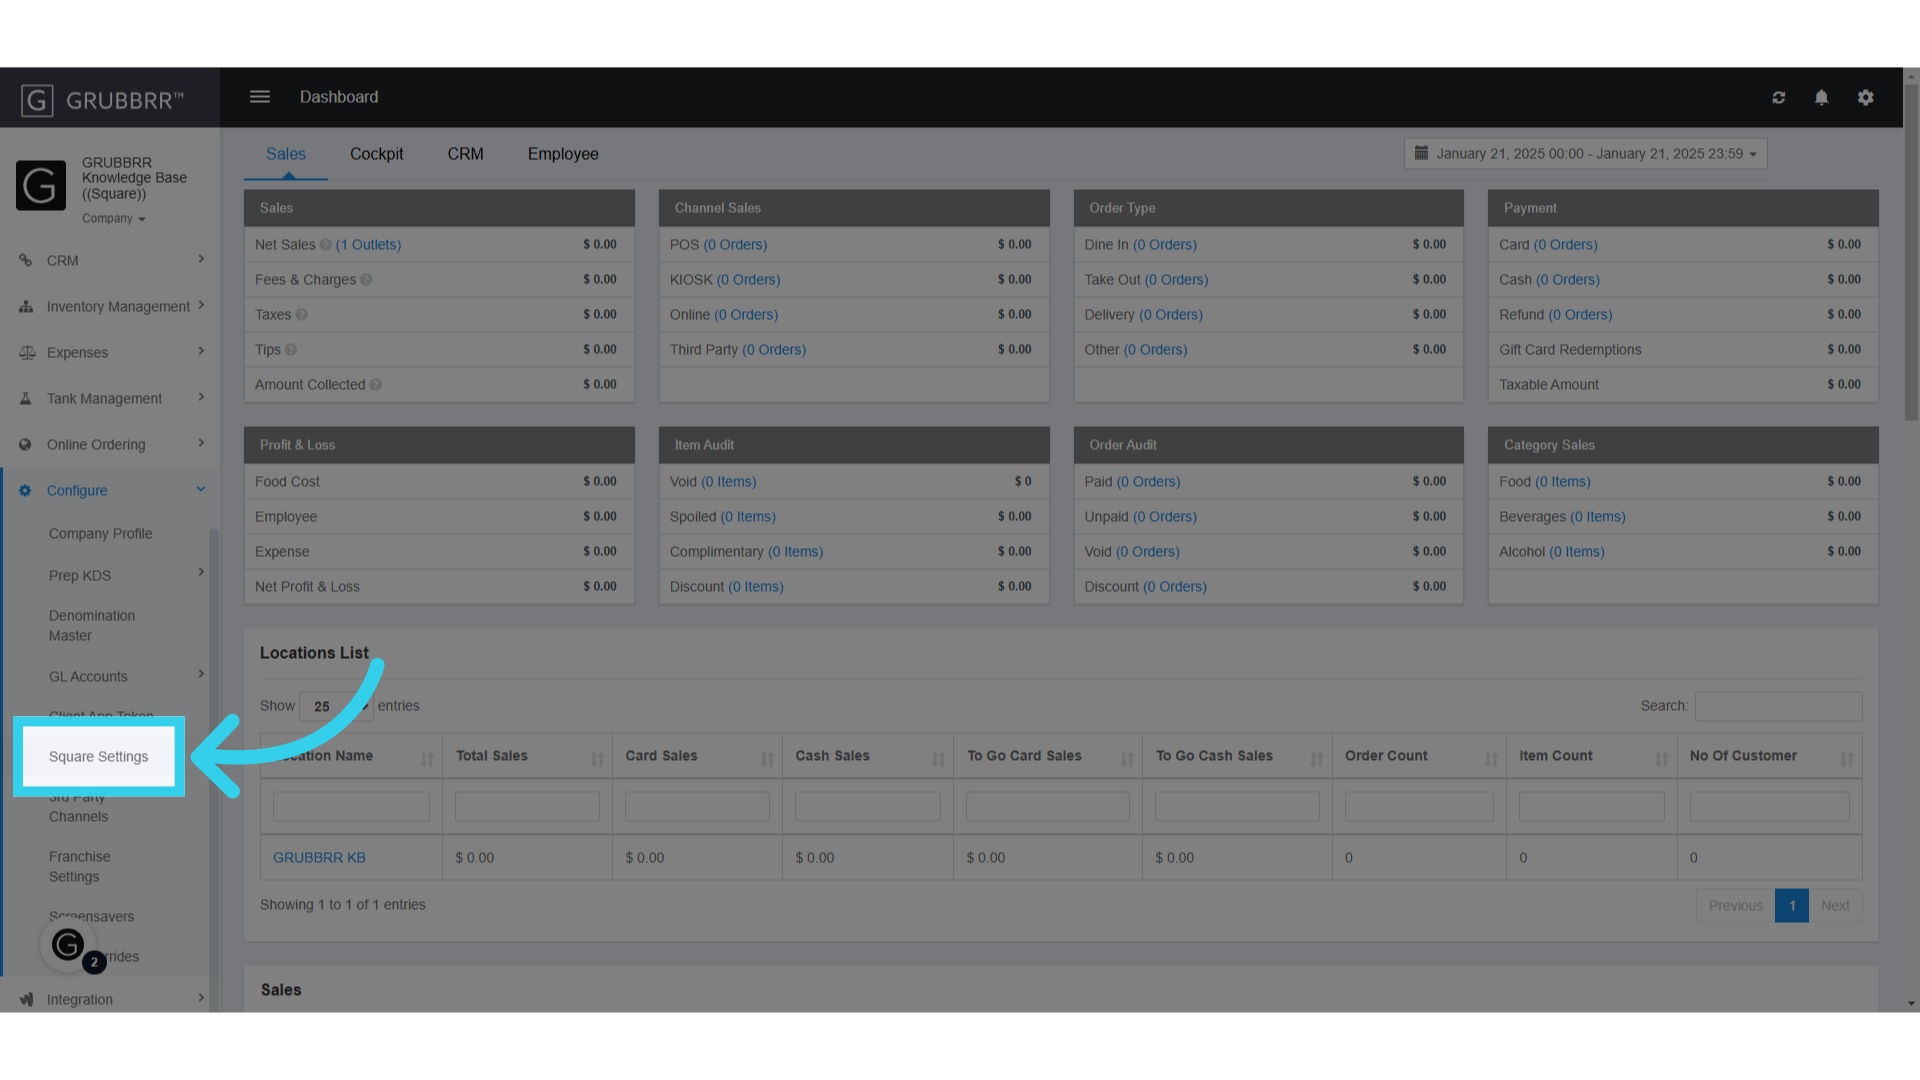The image size is (1920, 1080).
Task: Open the floating G chat widget
Action: (68, 944)
